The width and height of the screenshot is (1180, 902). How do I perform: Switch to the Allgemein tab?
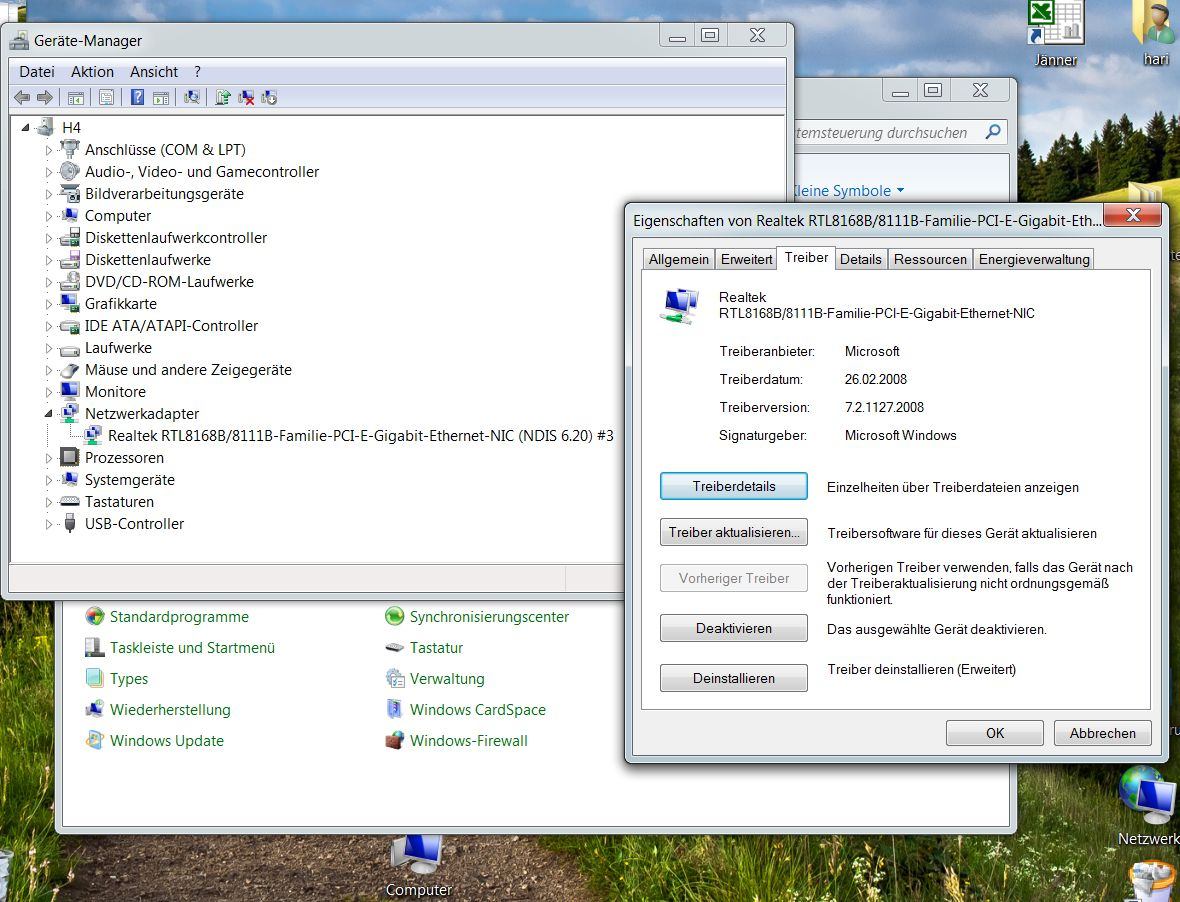point(678,259)
